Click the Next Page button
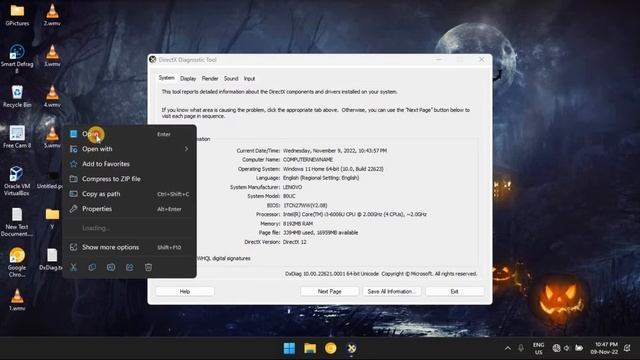This screenshot has height=360, width=640. [x=329, y=291]
